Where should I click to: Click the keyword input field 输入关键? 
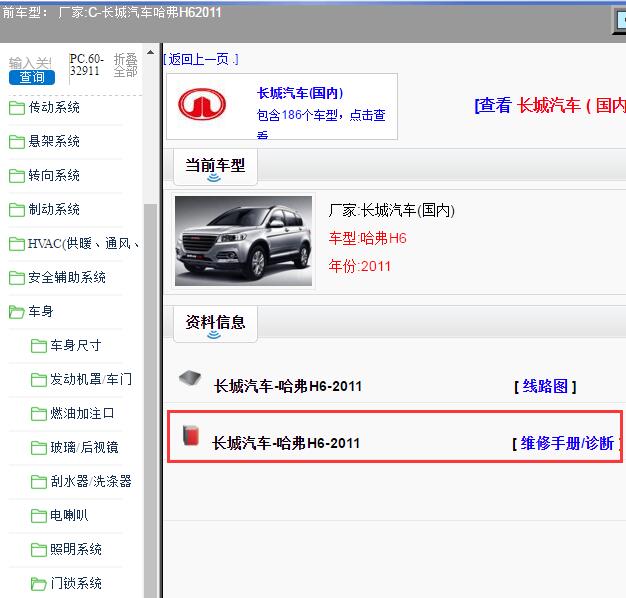pyautogui.click(x=30, y=63)
